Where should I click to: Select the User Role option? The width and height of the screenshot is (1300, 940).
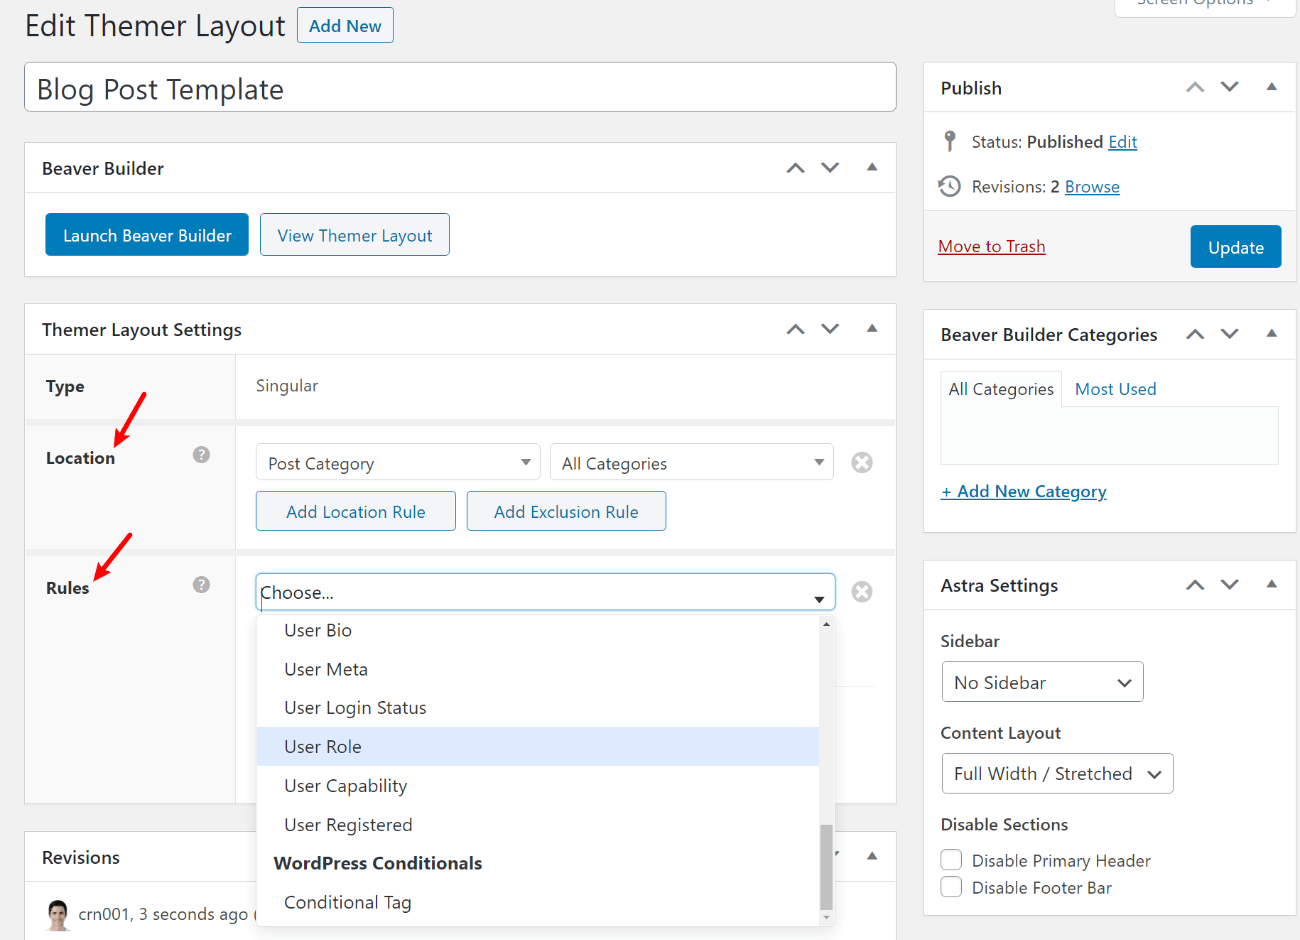(538, 747)
